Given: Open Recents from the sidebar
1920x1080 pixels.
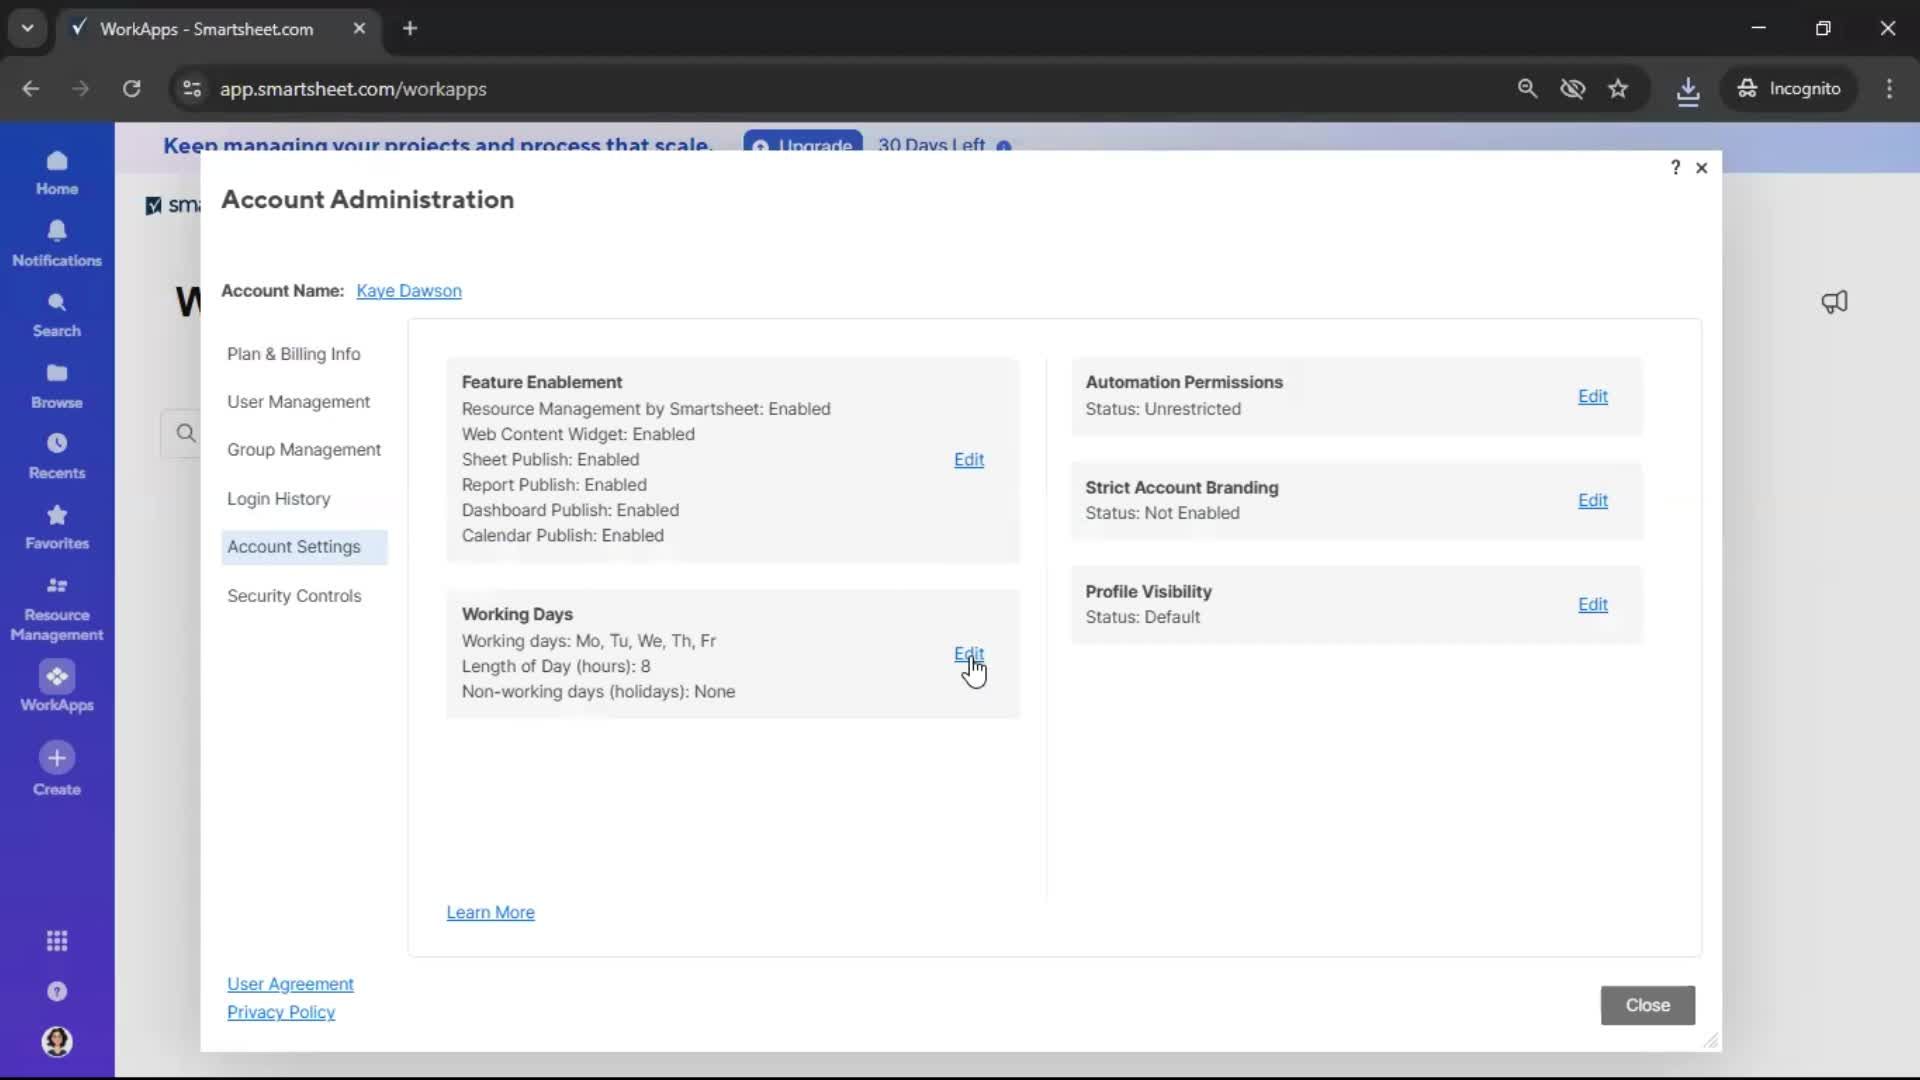Looking at the screenshot, I should click(57, 455).
